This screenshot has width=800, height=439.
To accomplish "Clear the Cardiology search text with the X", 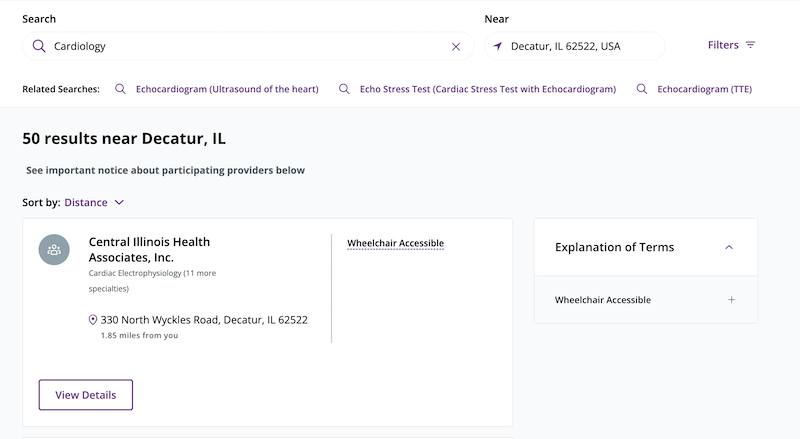I will point(456,46).
